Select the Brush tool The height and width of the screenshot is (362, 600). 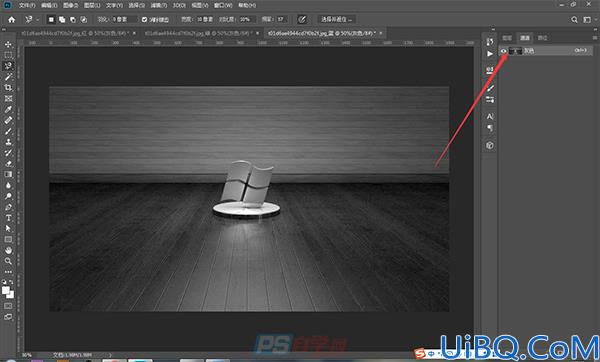point(8,131)
